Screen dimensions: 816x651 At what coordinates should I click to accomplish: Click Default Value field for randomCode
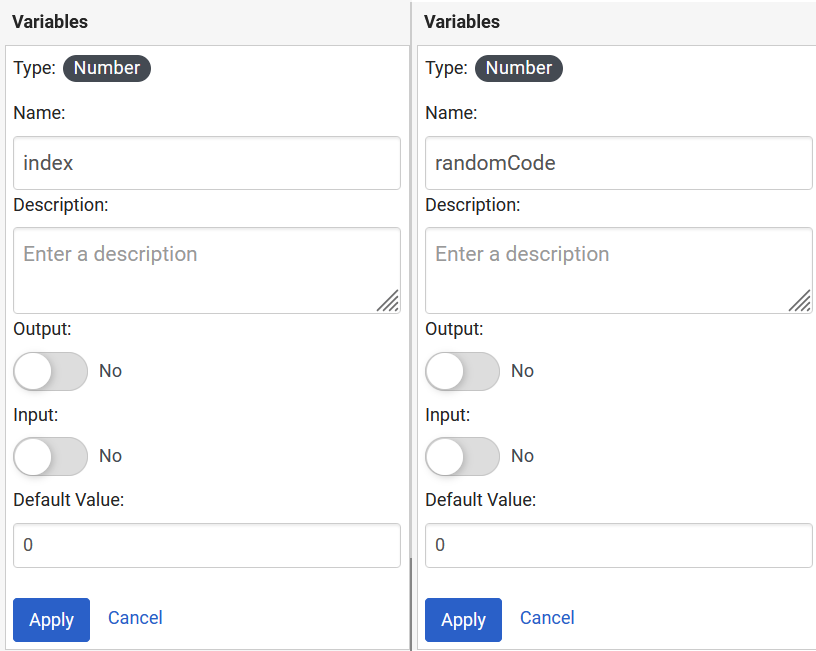(618, 545)
